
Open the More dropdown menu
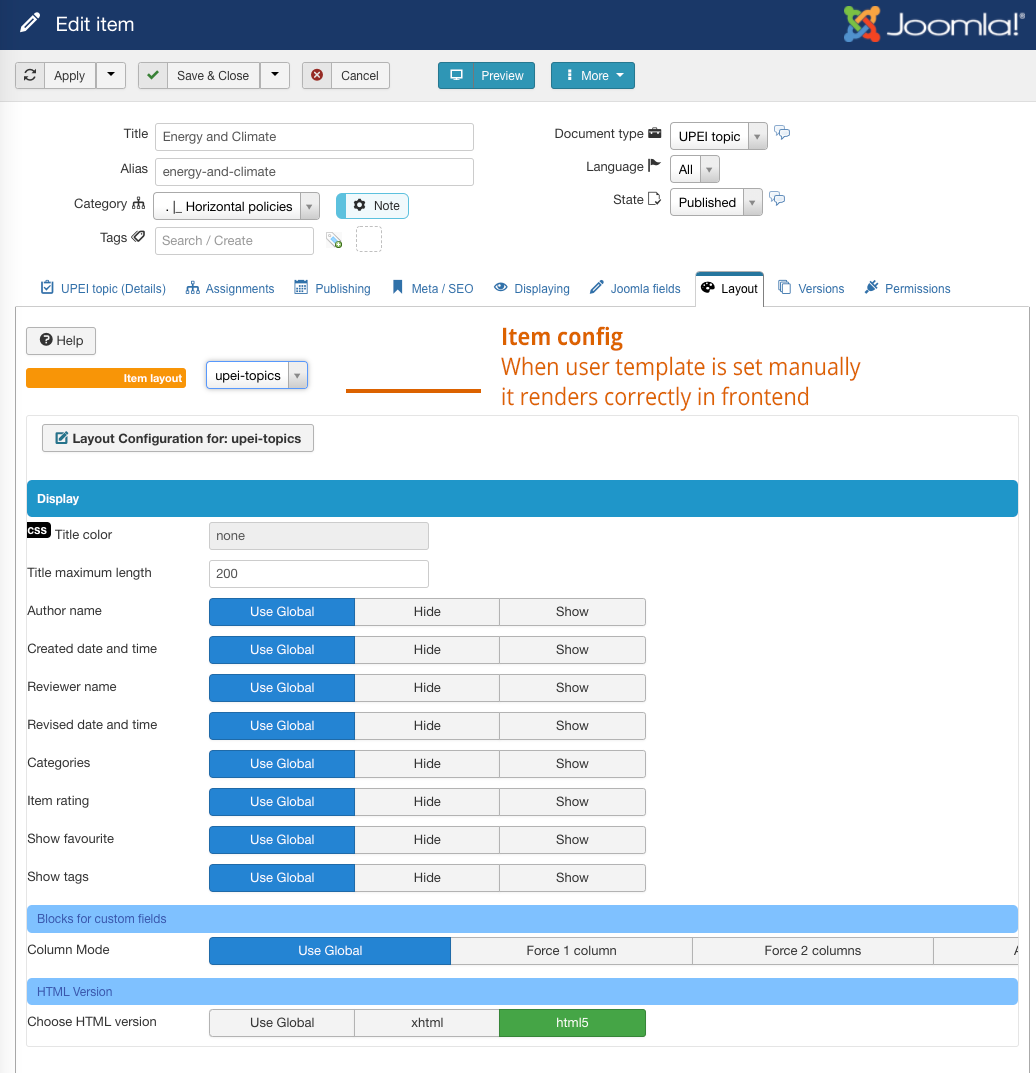593,75
